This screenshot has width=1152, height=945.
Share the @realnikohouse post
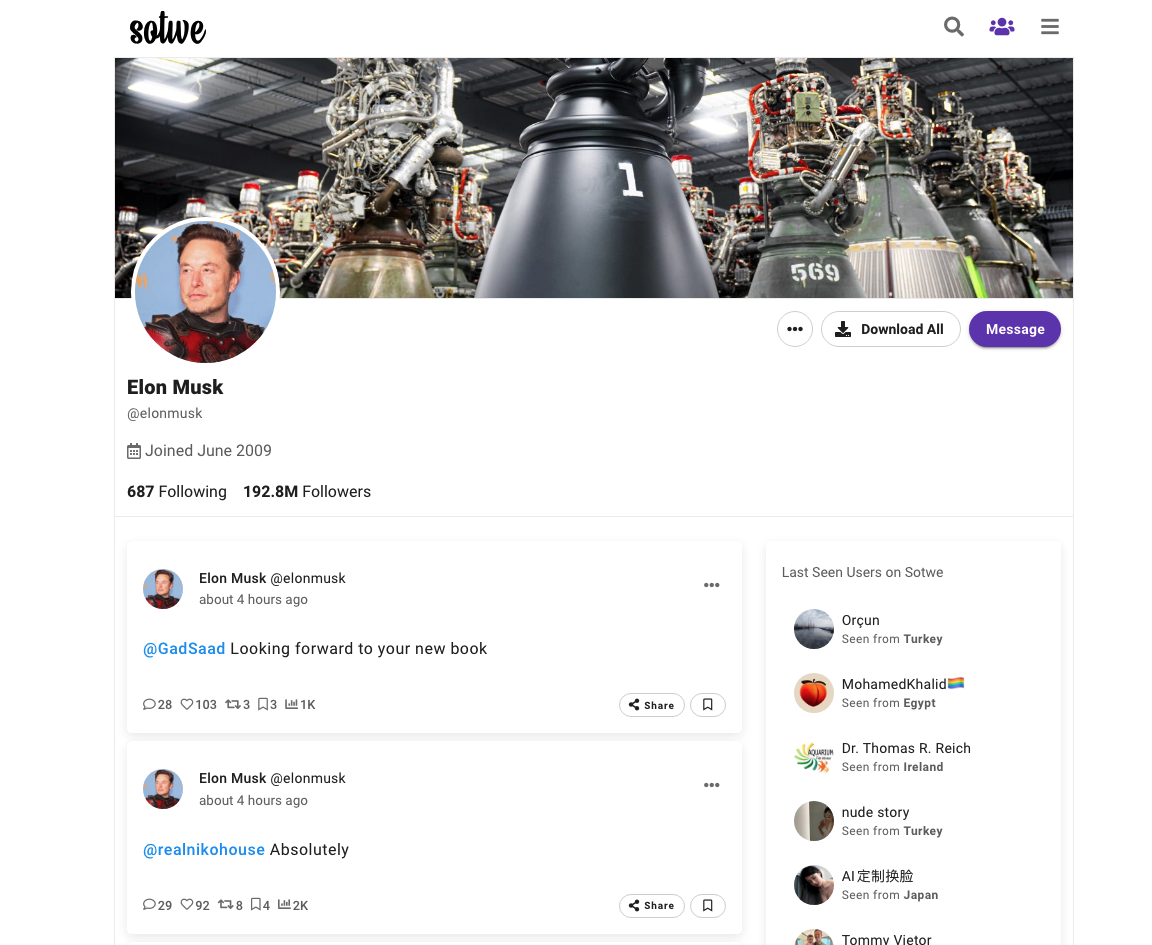pos(652,905)
